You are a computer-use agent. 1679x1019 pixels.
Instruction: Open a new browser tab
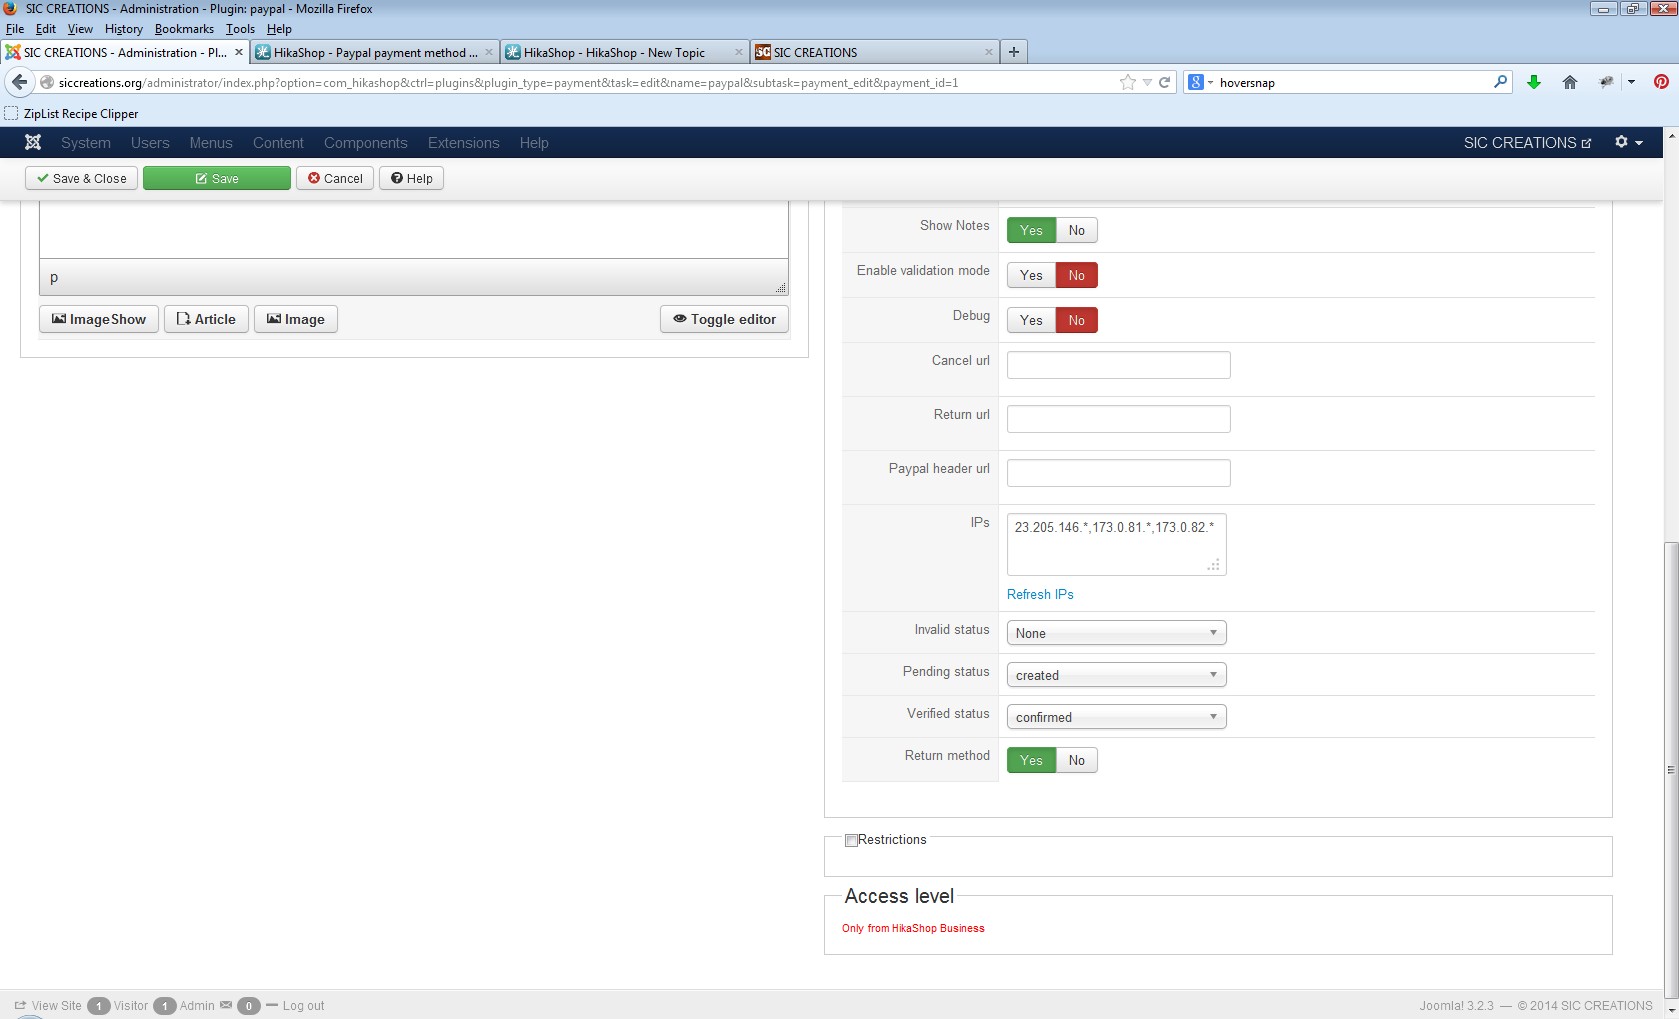pyautogui.click(x=1014, y=52)
